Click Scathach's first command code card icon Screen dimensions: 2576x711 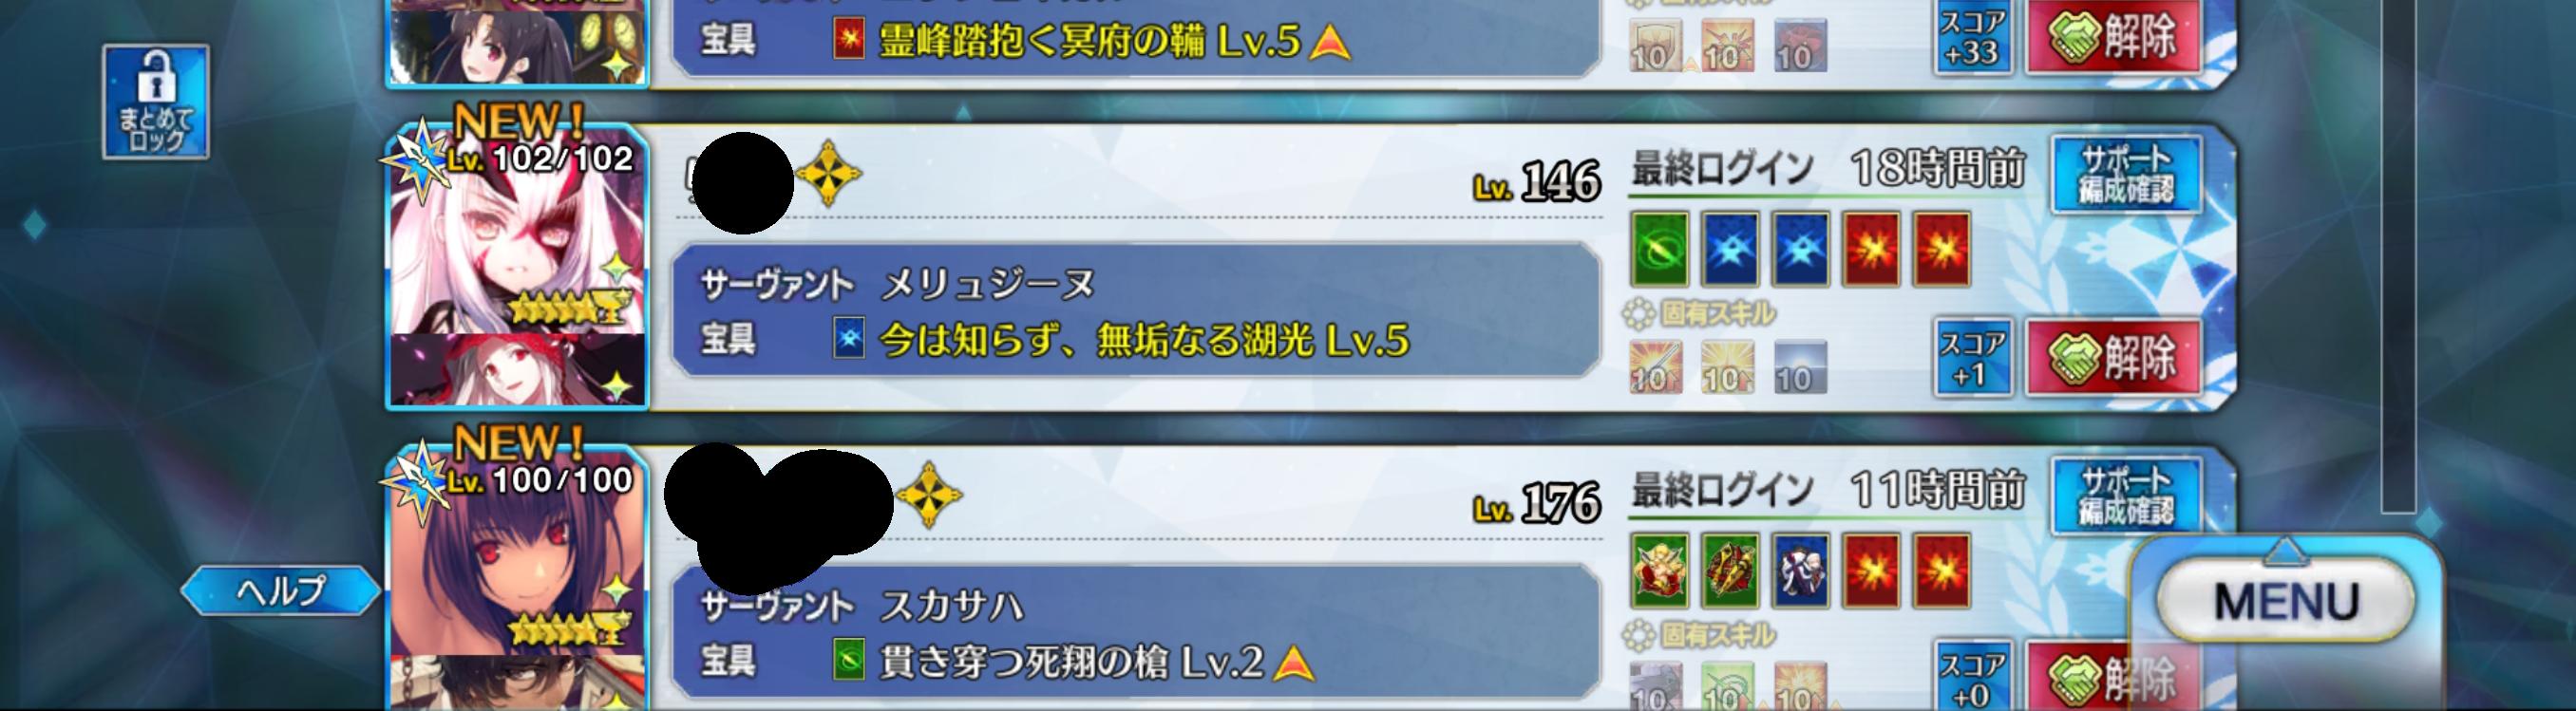(x=1659, y=571)
